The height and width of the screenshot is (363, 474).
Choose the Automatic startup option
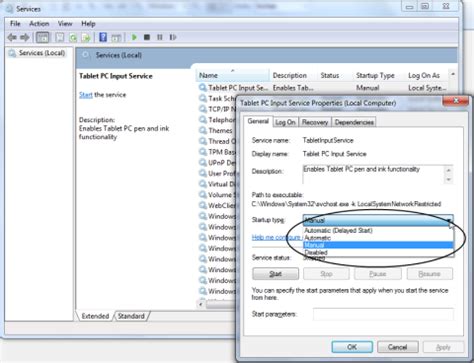tap(378, 238)
